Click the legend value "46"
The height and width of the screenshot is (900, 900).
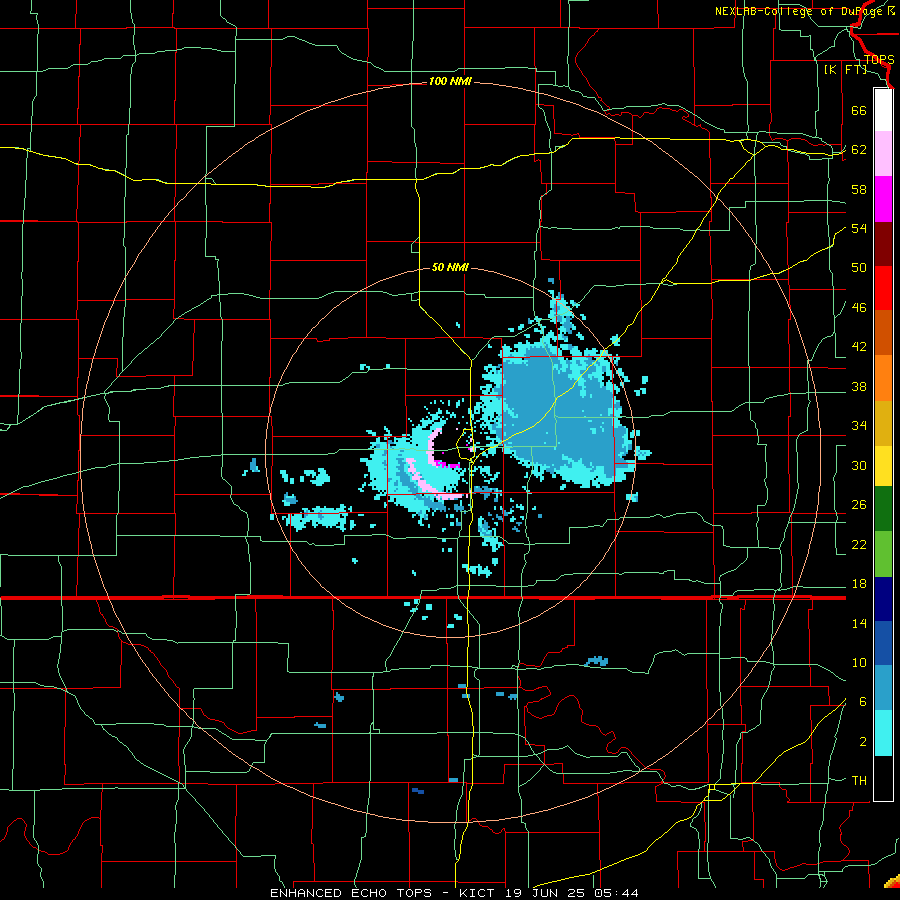[859, 308]
